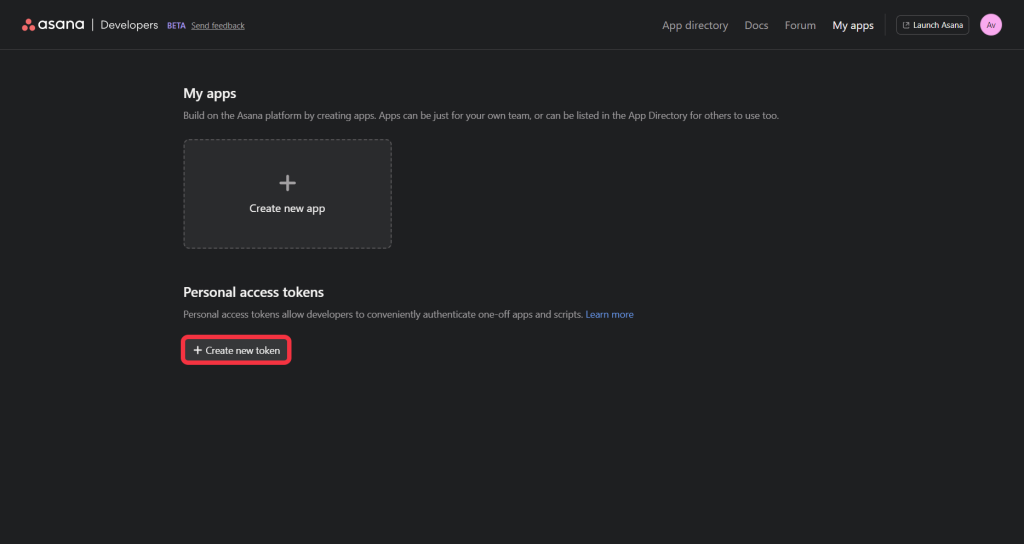The image size is (1024, 544).
Task: Open the Send feedback link
Action: [x=218, y=26]
